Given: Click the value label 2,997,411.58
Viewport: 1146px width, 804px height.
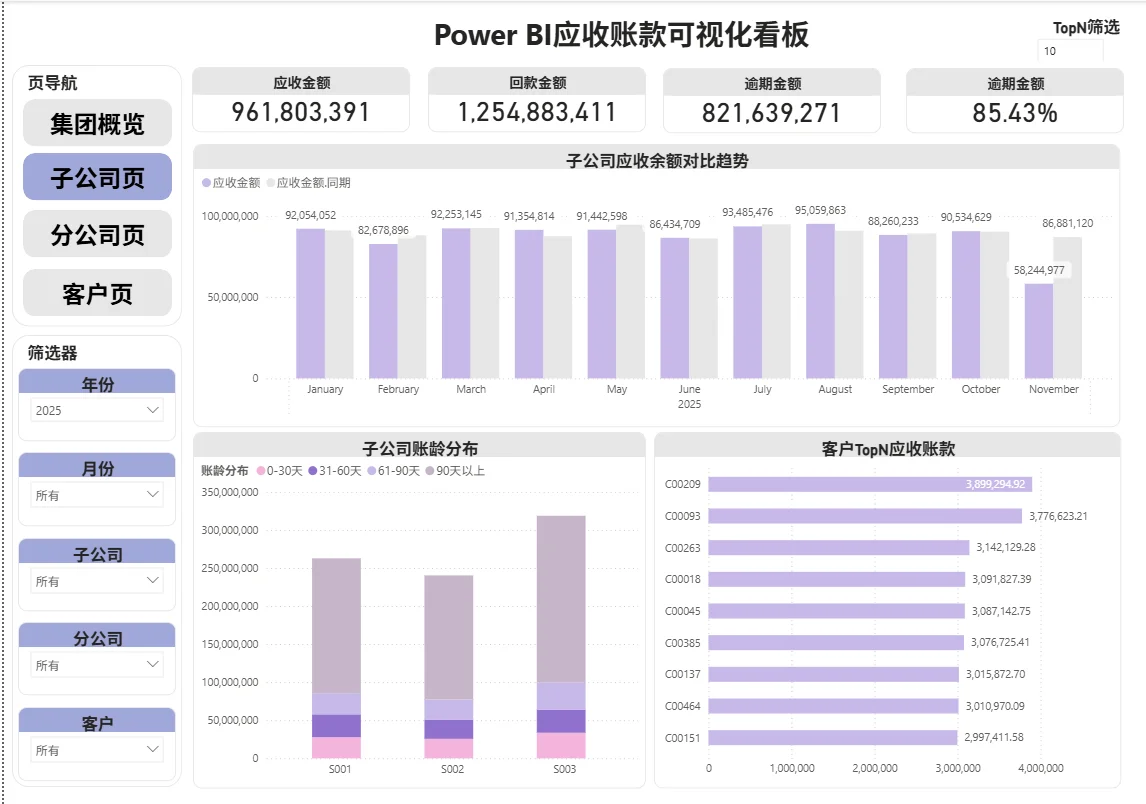Looking at the screenshot, I should [994, 737].
